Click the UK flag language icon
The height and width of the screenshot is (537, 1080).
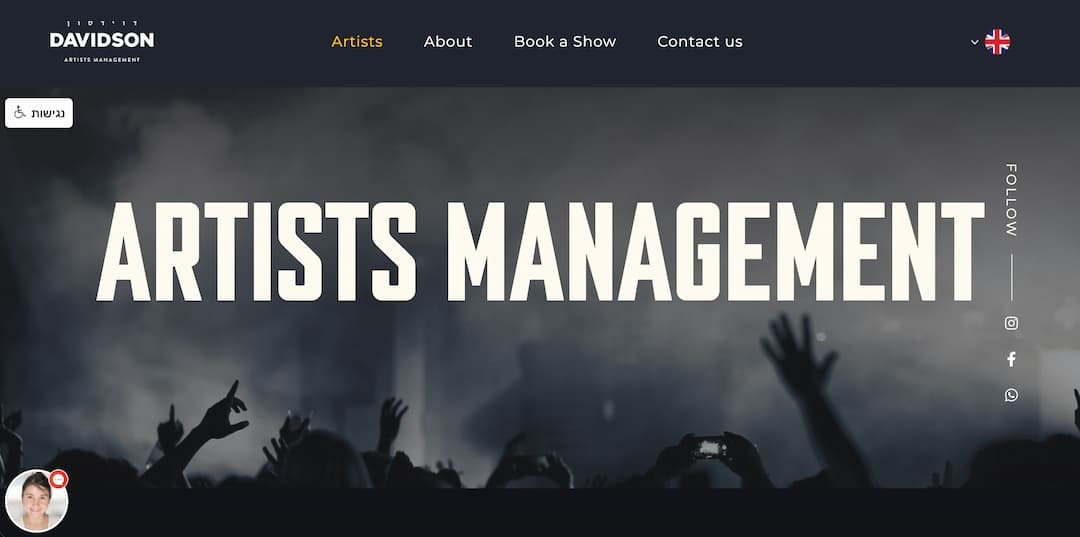[x=997, y=42]
